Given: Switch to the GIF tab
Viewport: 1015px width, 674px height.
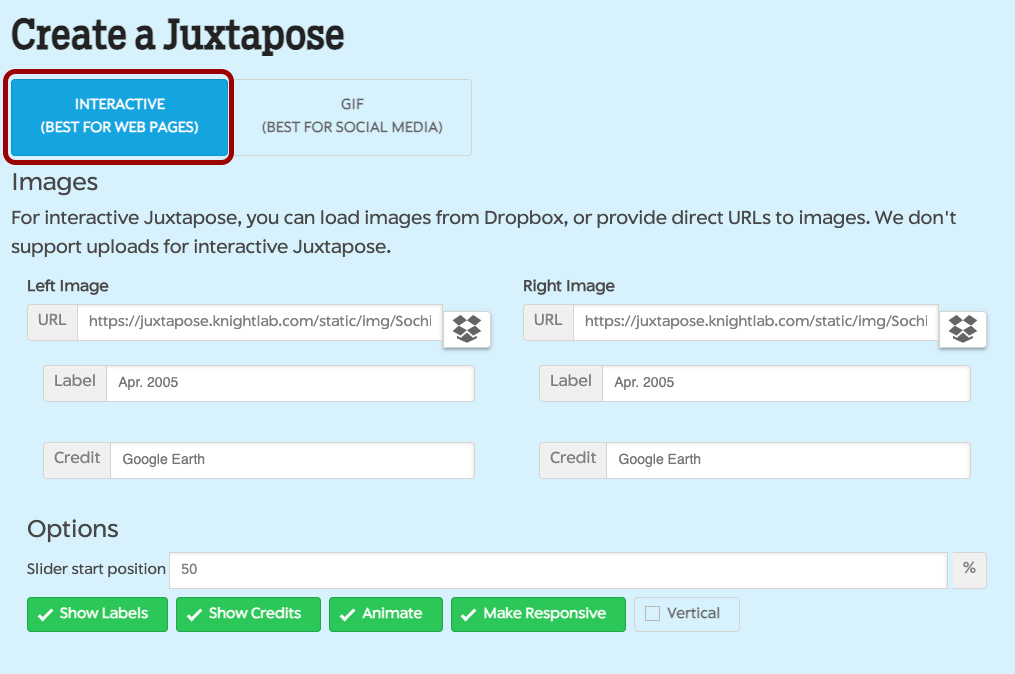Looking at the screenshot, I should pos(352,116).
